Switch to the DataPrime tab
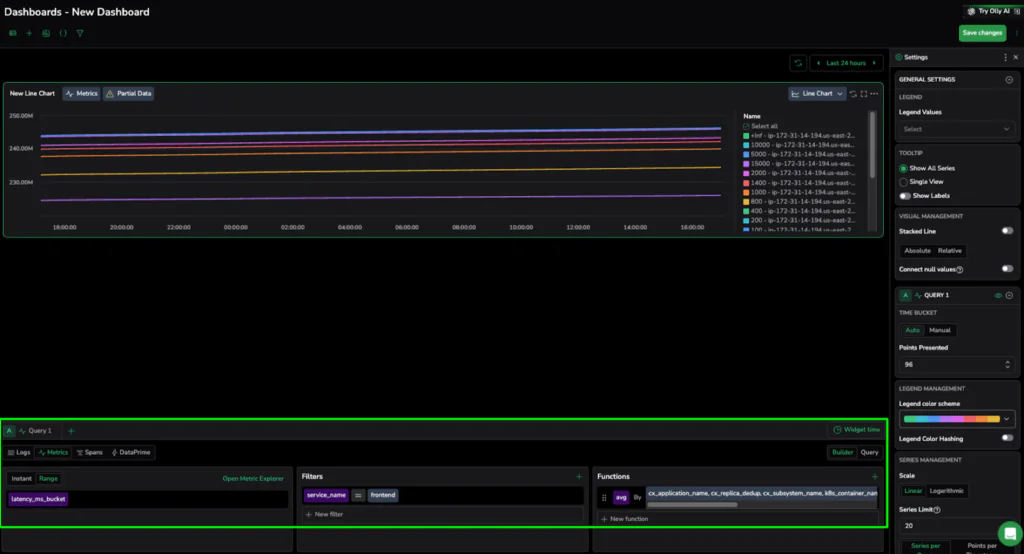Image resolution: width=1024 pixels, height=554 pixels. [x=130, y=453]
